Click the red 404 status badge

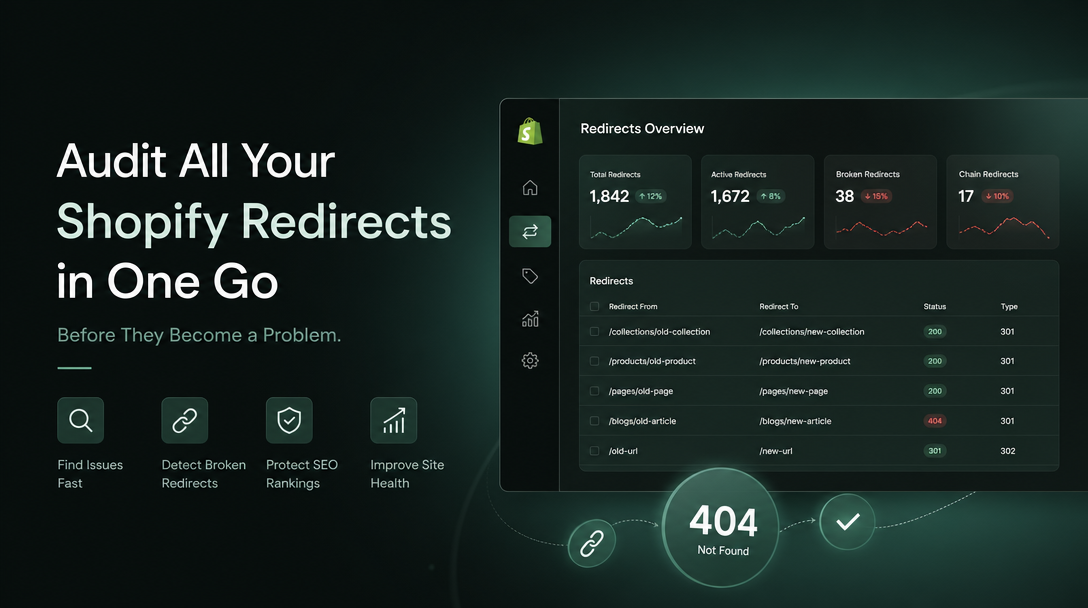(935, 421)
